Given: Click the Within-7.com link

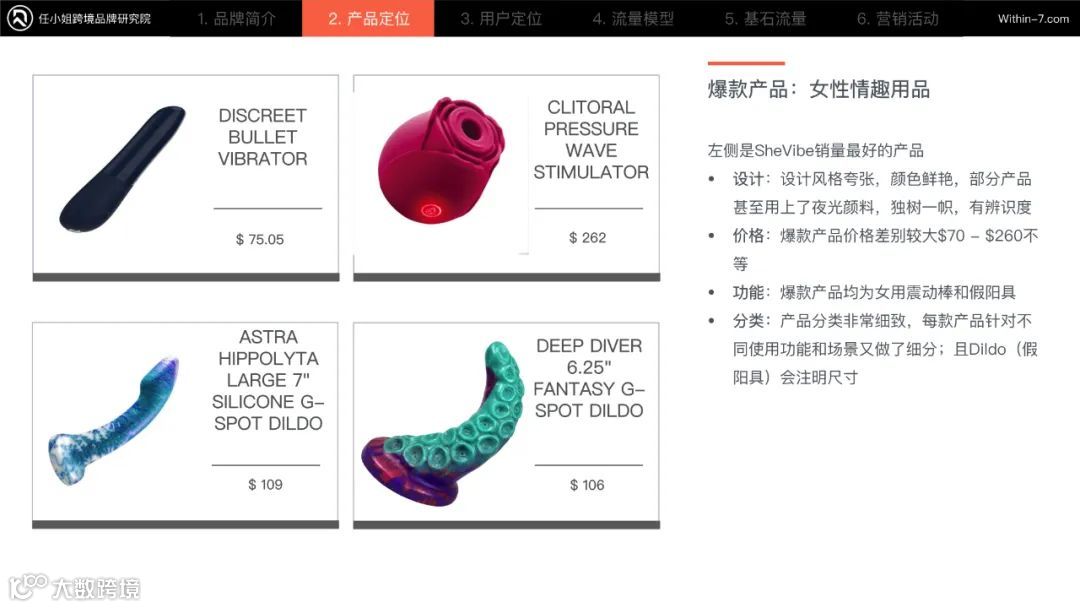Looking at the screenshot, I should (1033, 19).
